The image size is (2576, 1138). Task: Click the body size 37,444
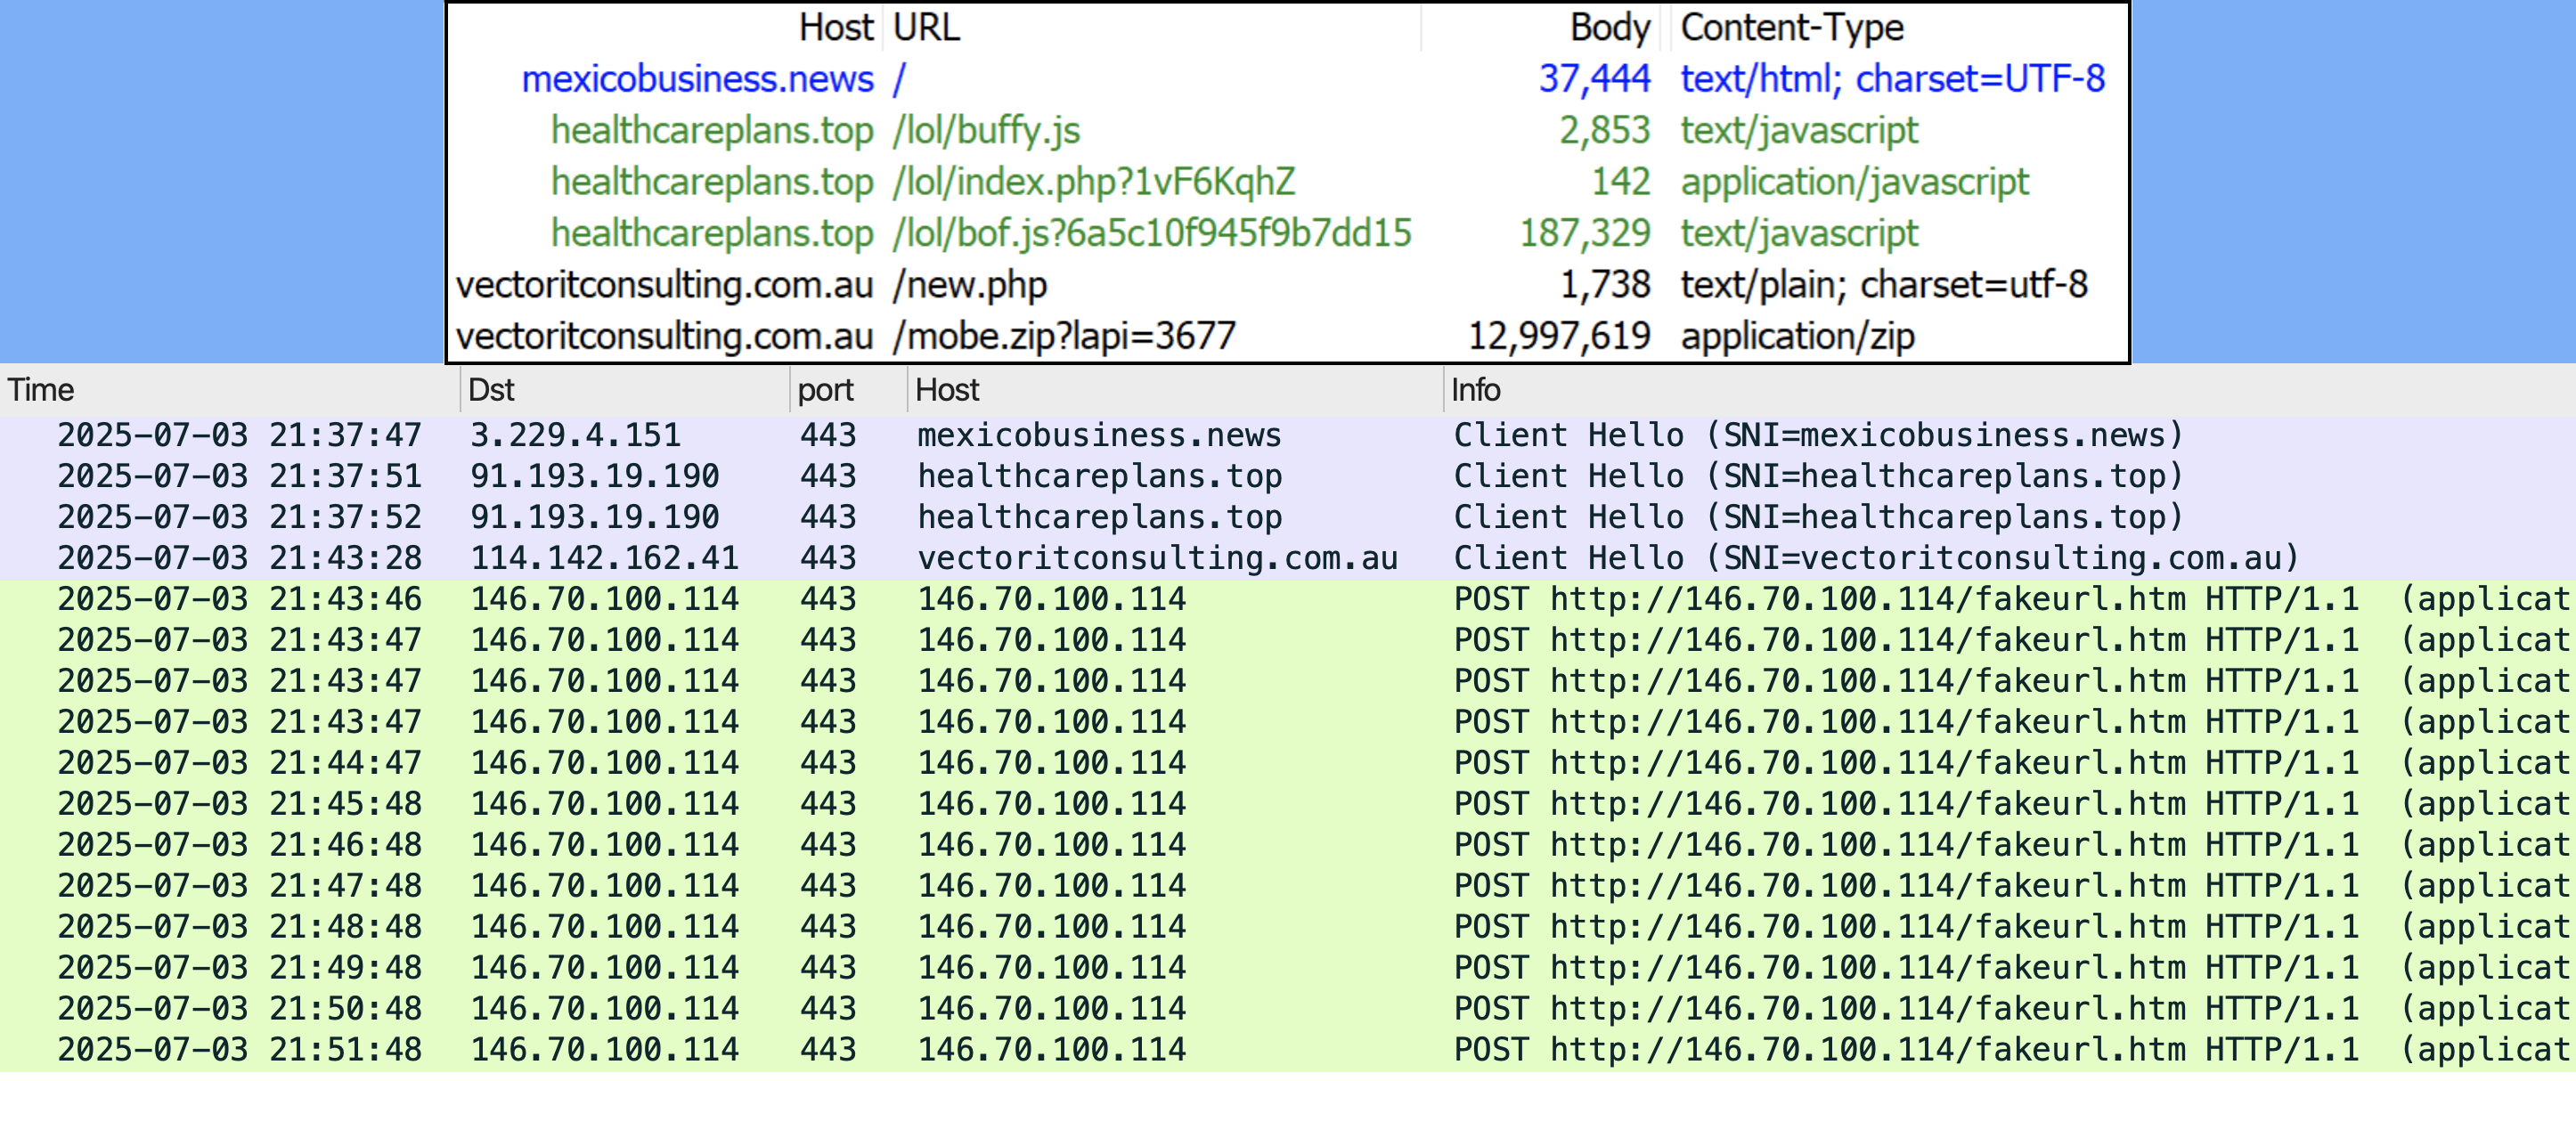pyautogui.click(x=1594, y=79)
